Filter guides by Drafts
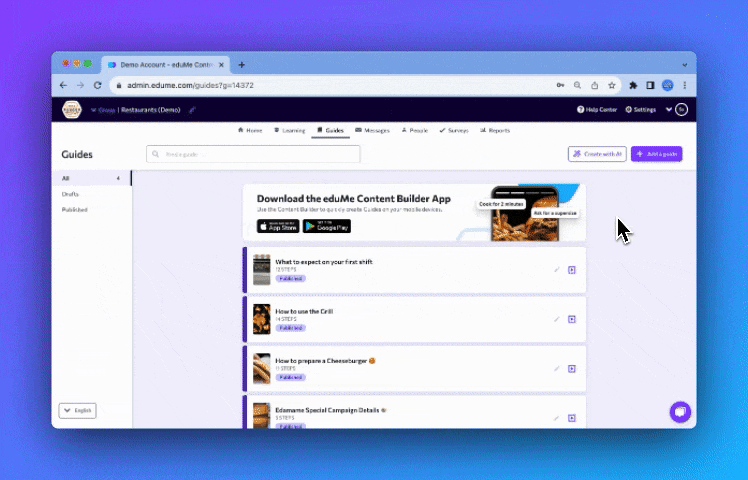Image resolution: width=748 pixels, height=480 pixels. pos(70,194)
